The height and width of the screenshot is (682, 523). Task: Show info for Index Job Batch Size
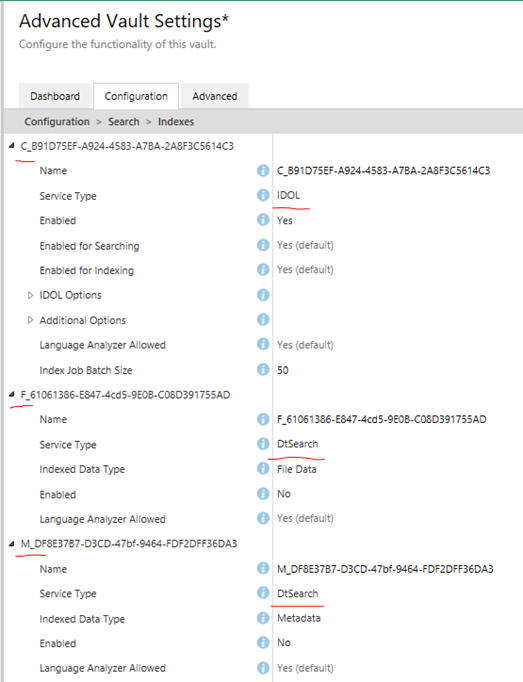[x=263, y=370]
